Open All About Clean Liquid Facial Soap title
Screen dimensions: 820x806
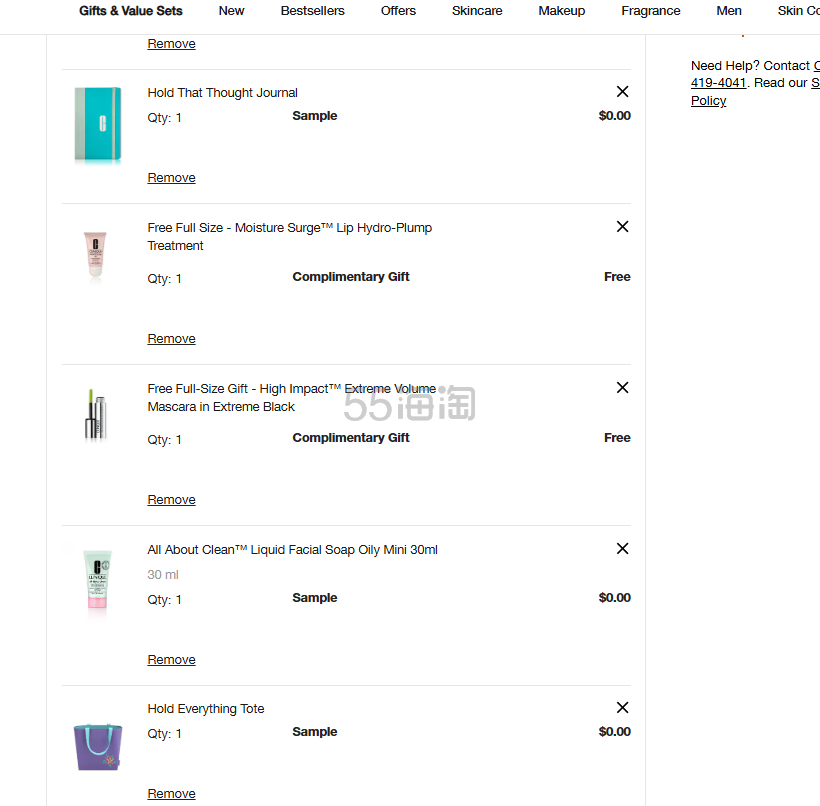coord(292,550)
